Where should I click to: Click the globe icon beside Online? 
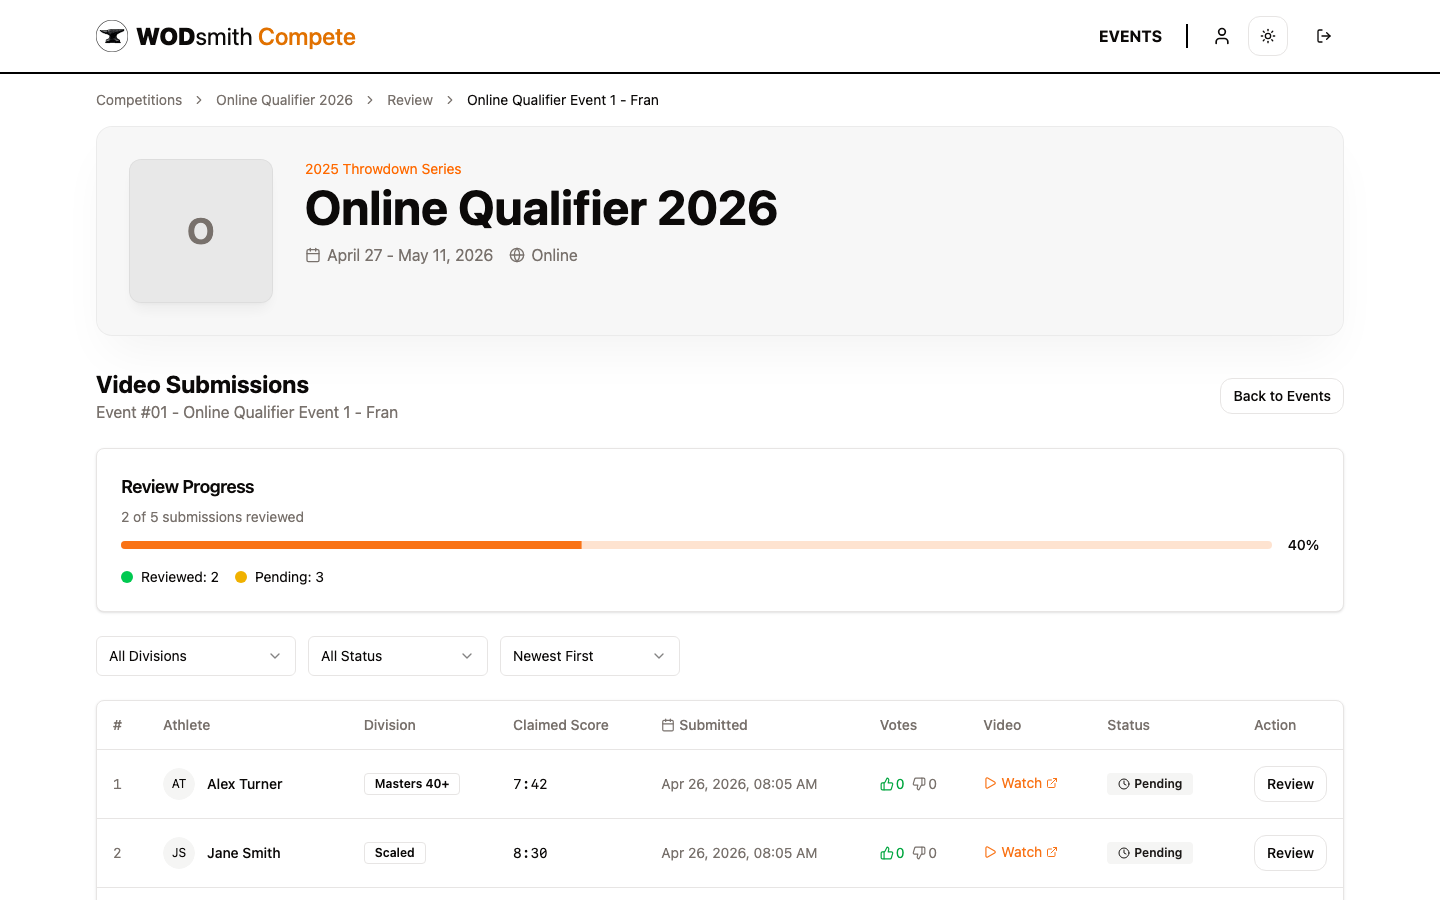(517, 255)
